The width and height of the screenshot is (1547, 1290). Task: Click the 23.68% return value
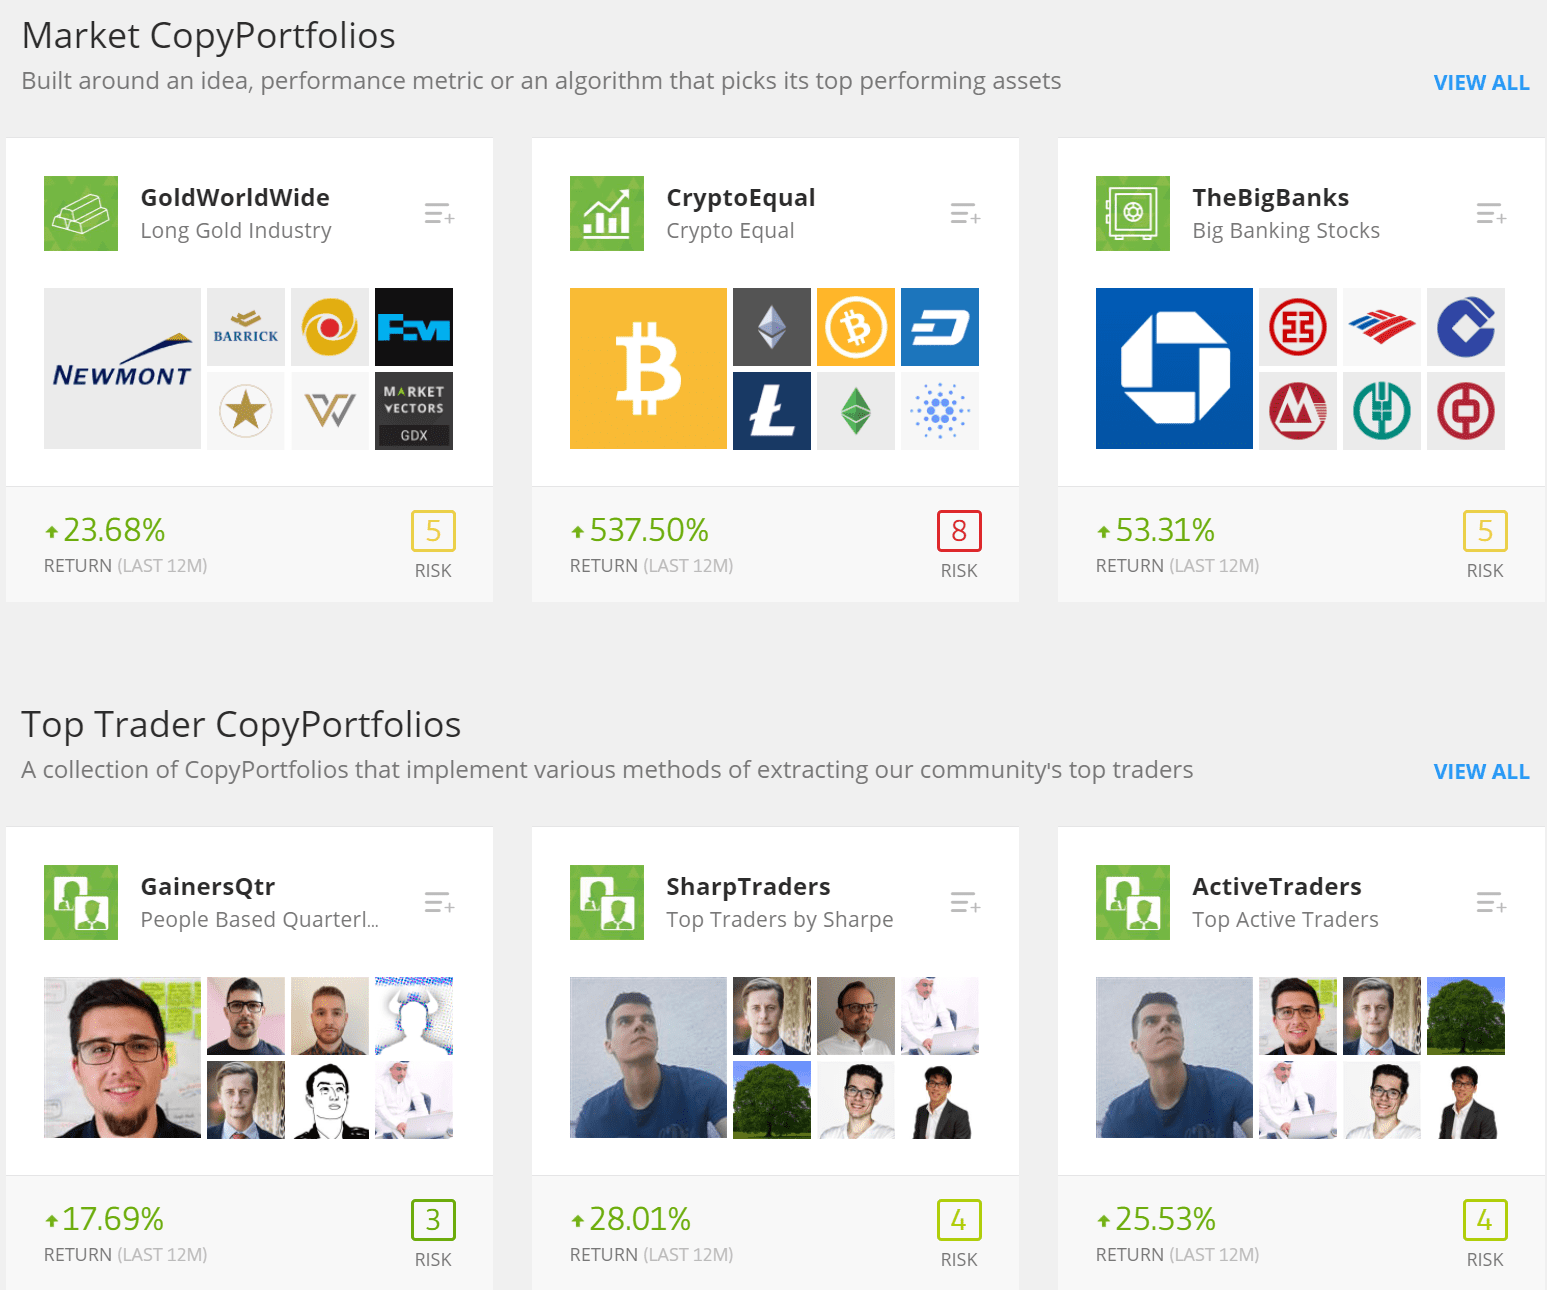[114, 530]
